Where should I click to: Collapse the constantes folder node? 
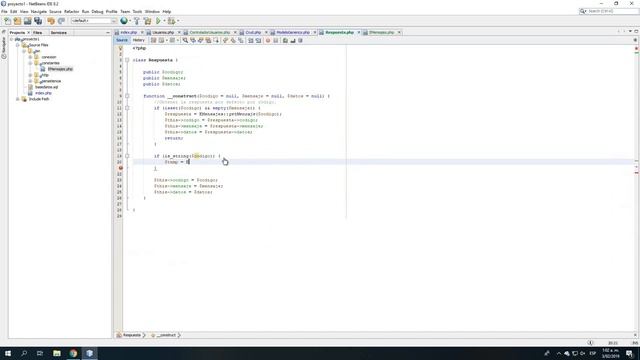[30, 63]
